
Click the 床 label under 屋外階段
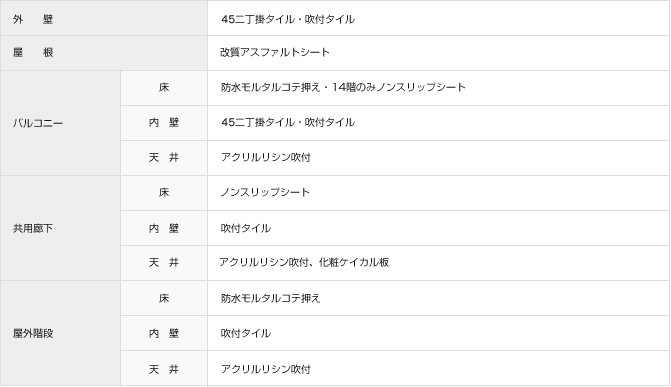coord(164,298)
